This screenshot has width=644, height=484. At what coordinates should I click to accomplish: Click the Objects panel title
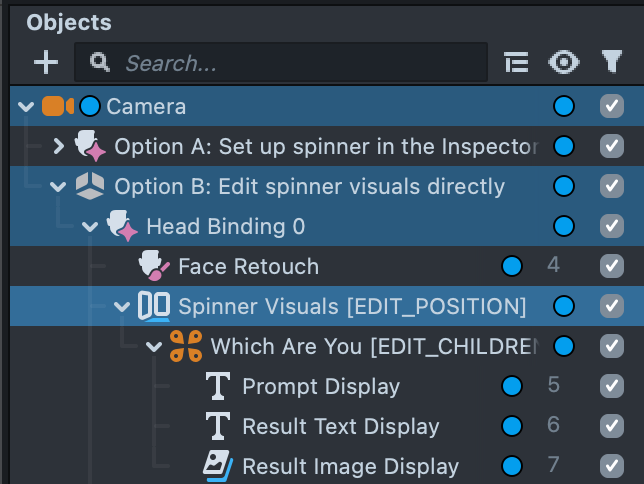click(x=69, y=22)
